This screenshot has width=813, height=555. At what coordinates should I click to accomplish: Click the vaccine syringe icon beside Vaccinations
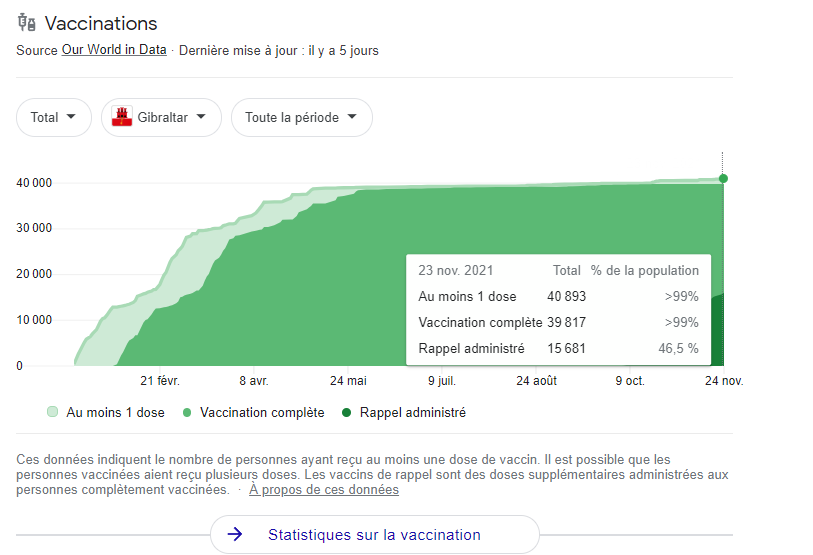pos(26,23)
